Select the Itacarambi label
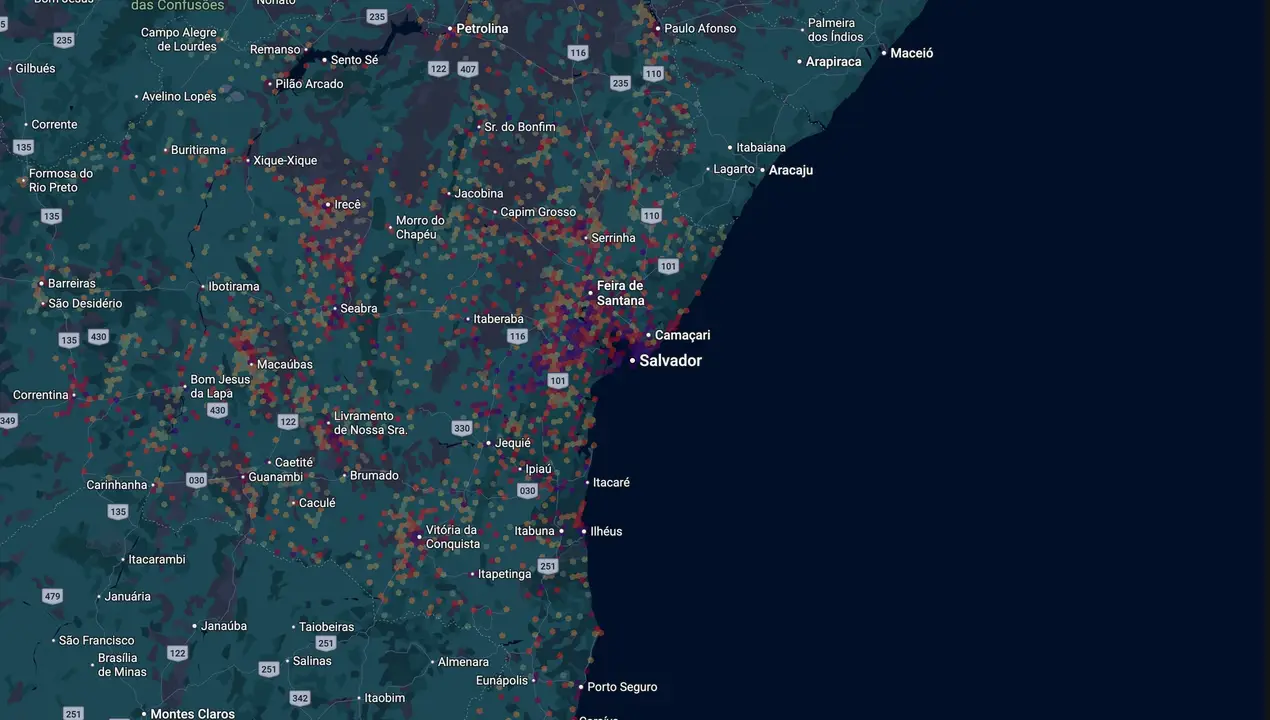Screen dimensions: 1270x720 pyautogui.click(x=157, y=560)
